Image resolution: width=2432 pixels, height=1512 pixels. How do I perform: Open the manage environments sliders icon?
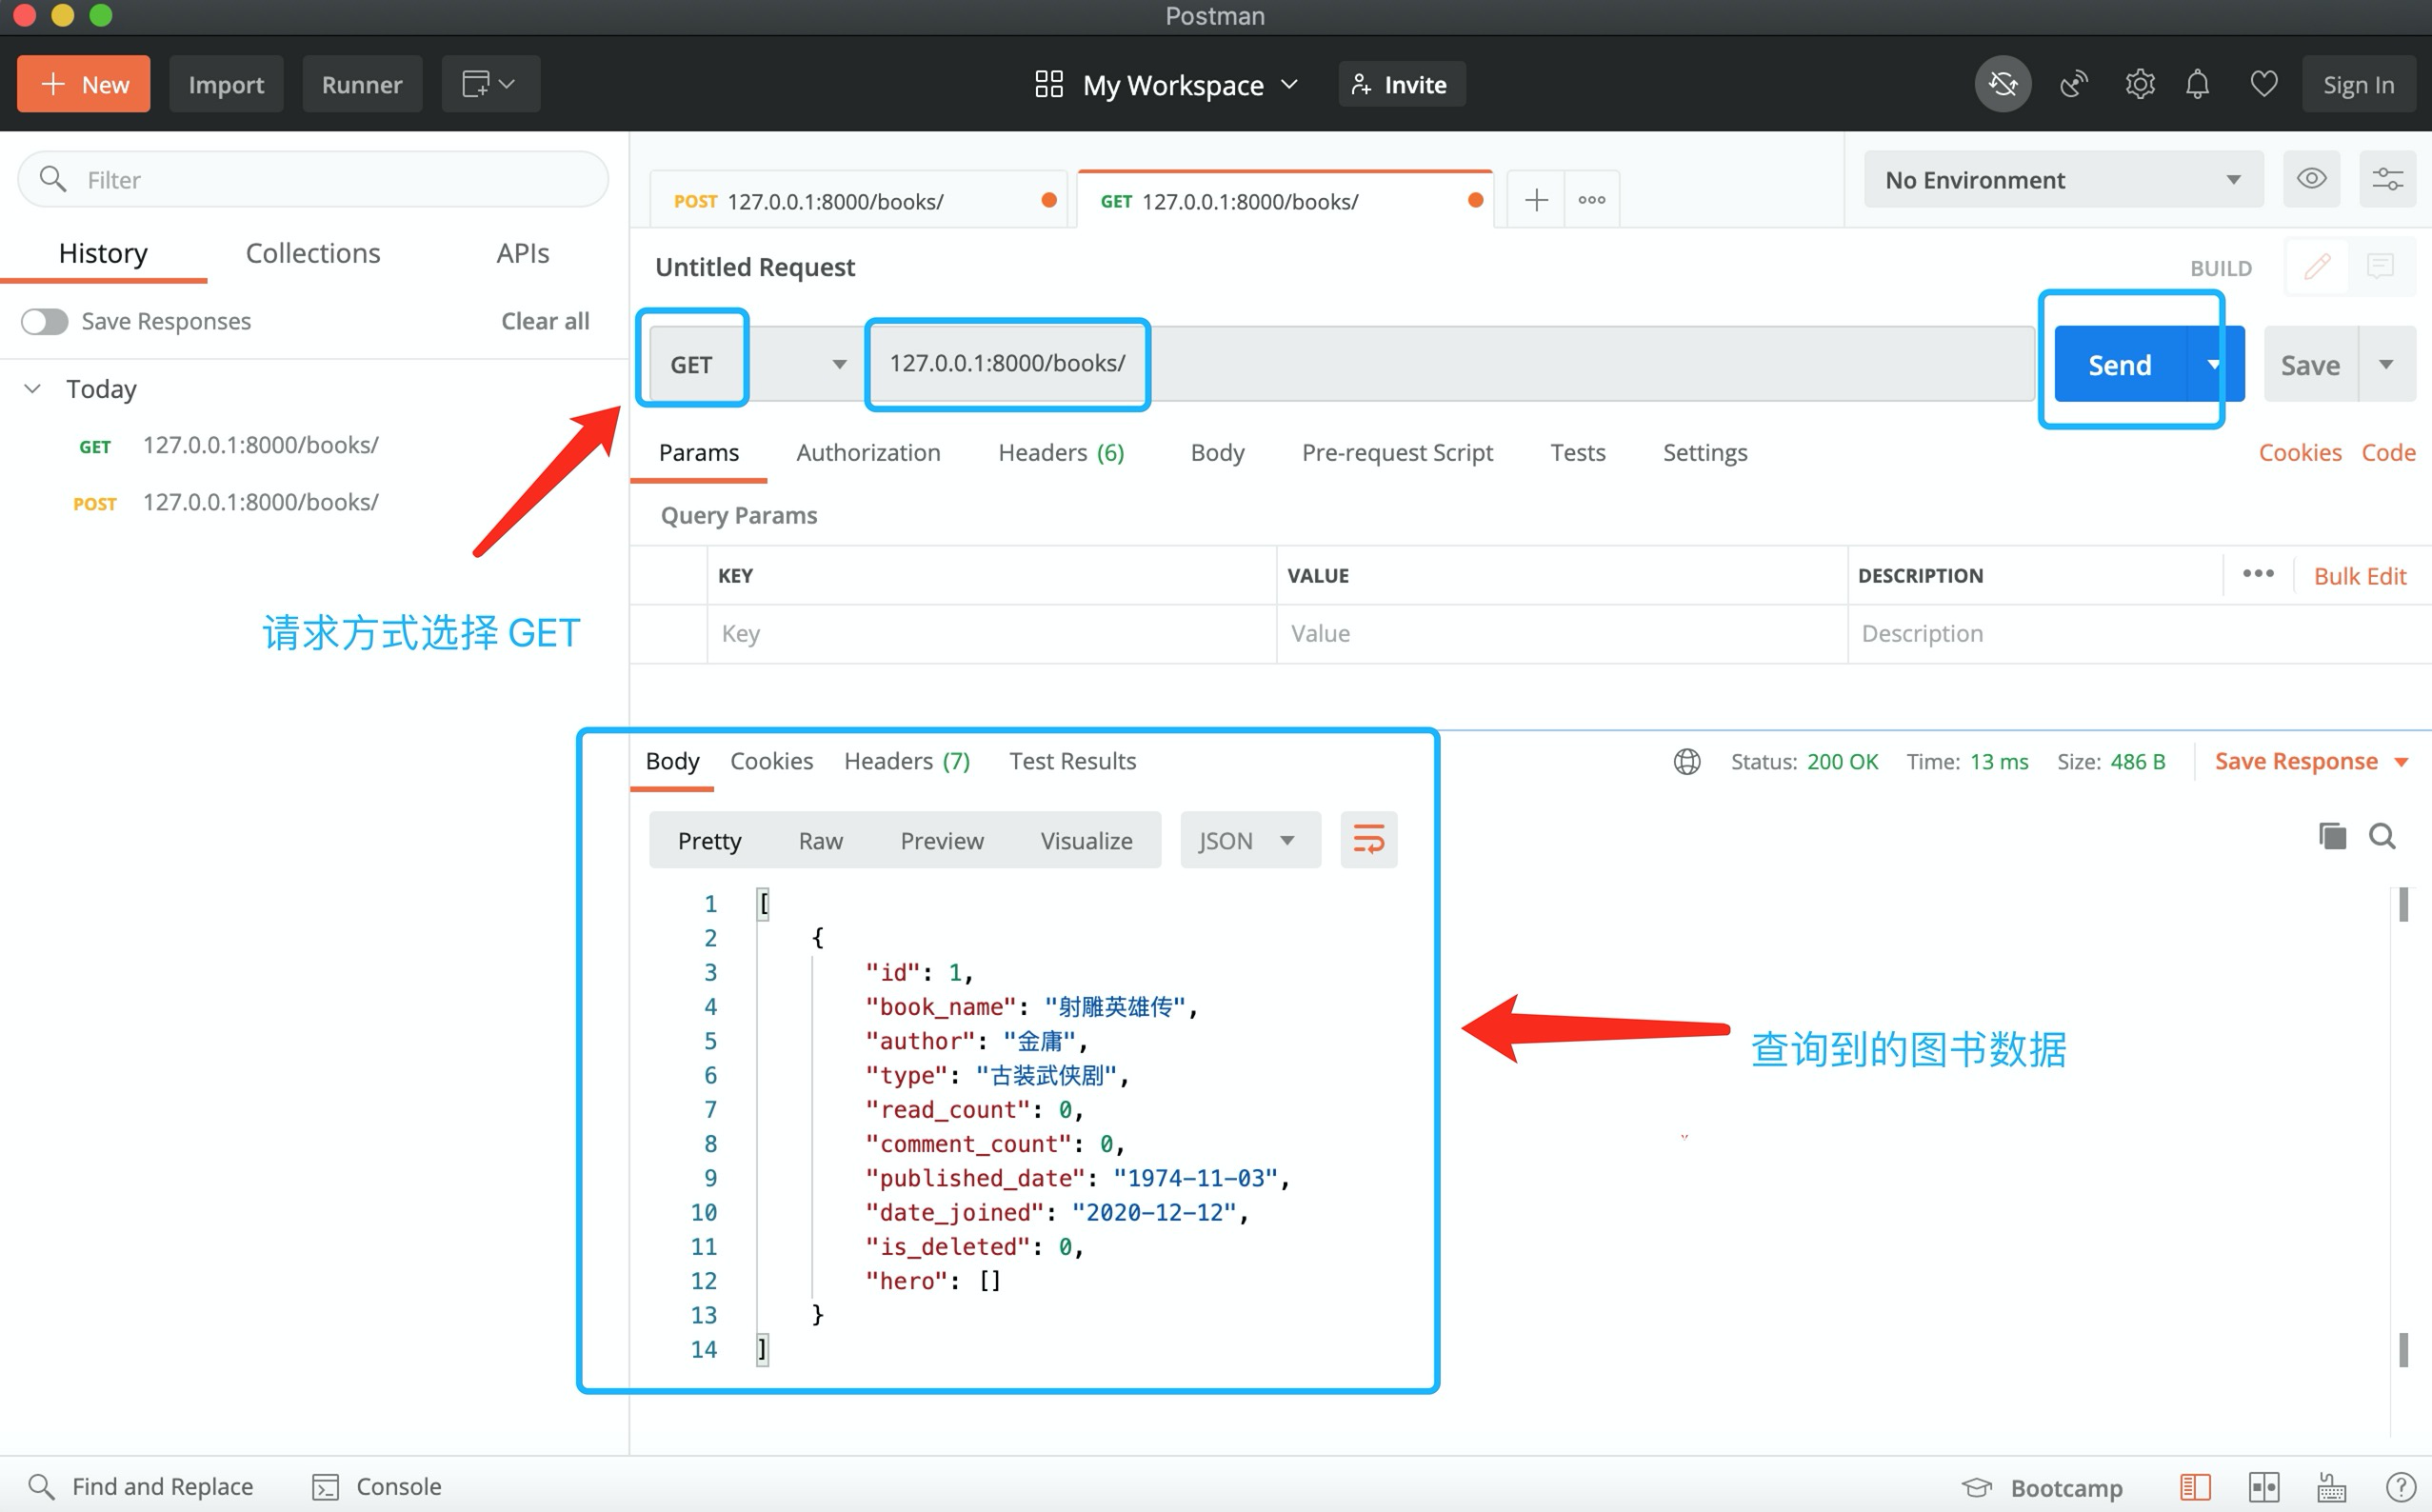click(x=2387, y=179)
